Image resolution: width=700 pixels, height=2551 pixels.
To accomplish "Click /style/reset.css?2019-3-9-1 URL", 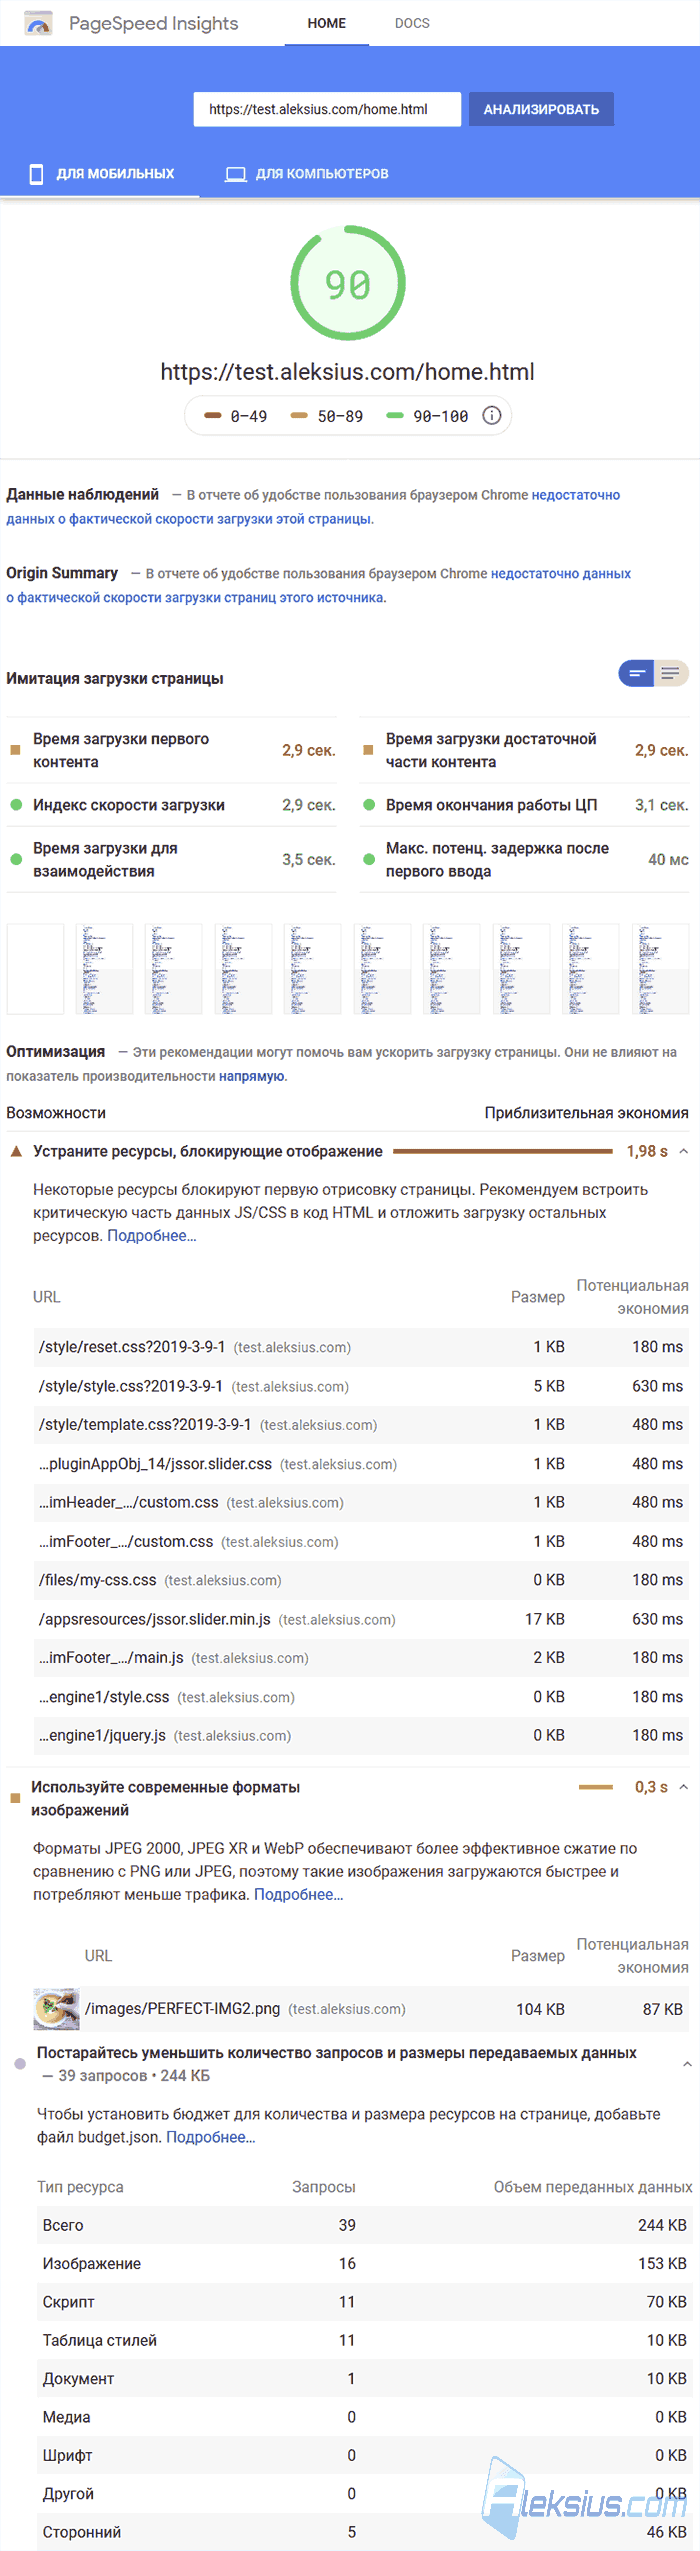I will coord(132,1347).
